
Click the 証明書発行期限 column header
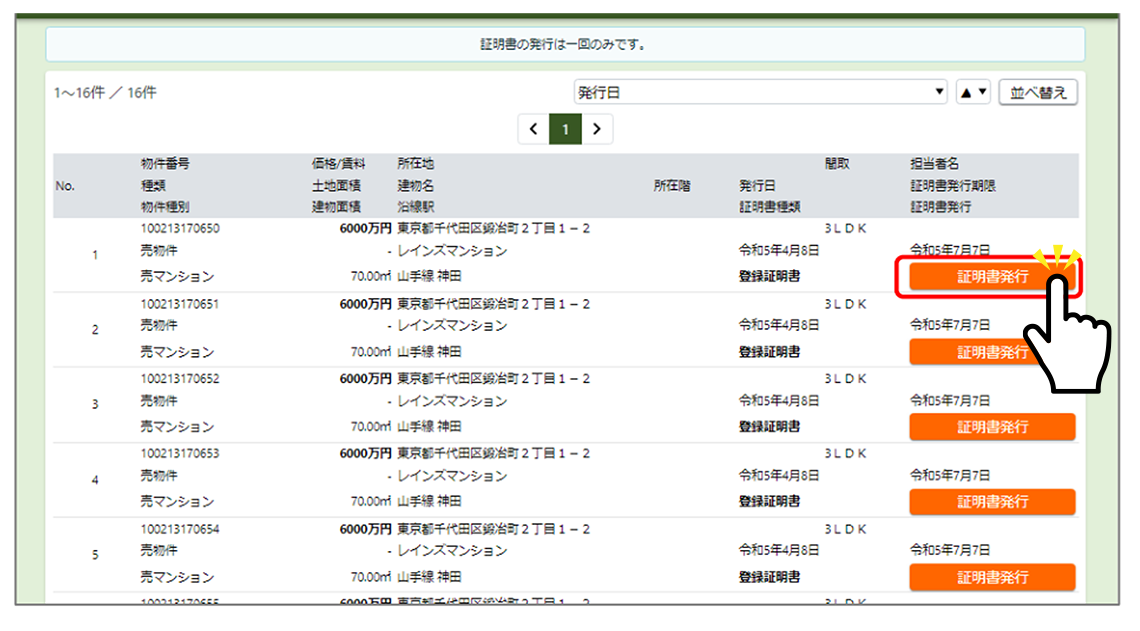pyautogui.click(x=952, y=185)
